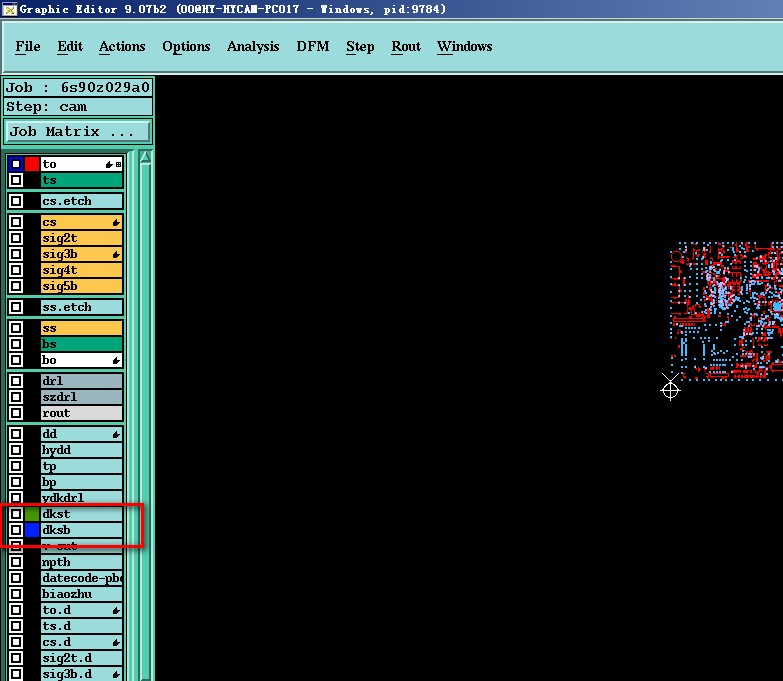Select the npth layer name
The height and width of the screenshot is (681, 783).
(82, 562)
